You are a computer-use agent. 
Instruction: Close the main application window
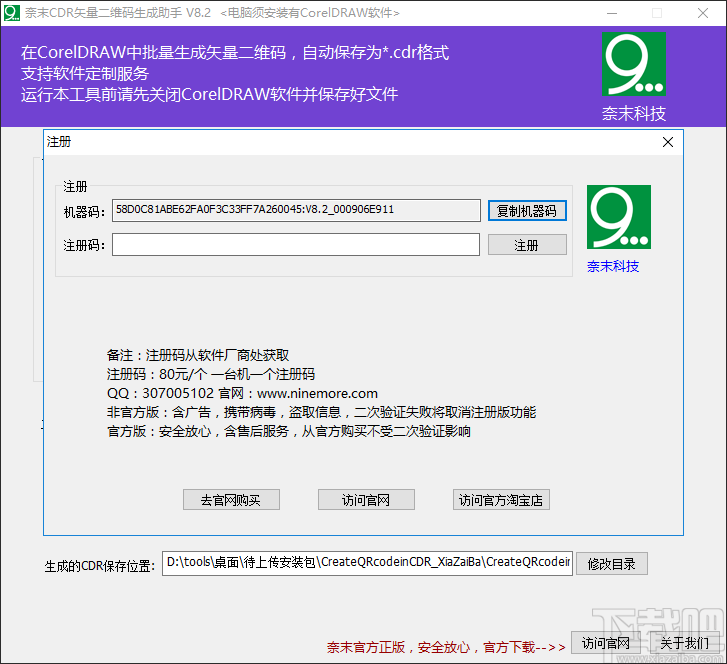tap(703, 13)
